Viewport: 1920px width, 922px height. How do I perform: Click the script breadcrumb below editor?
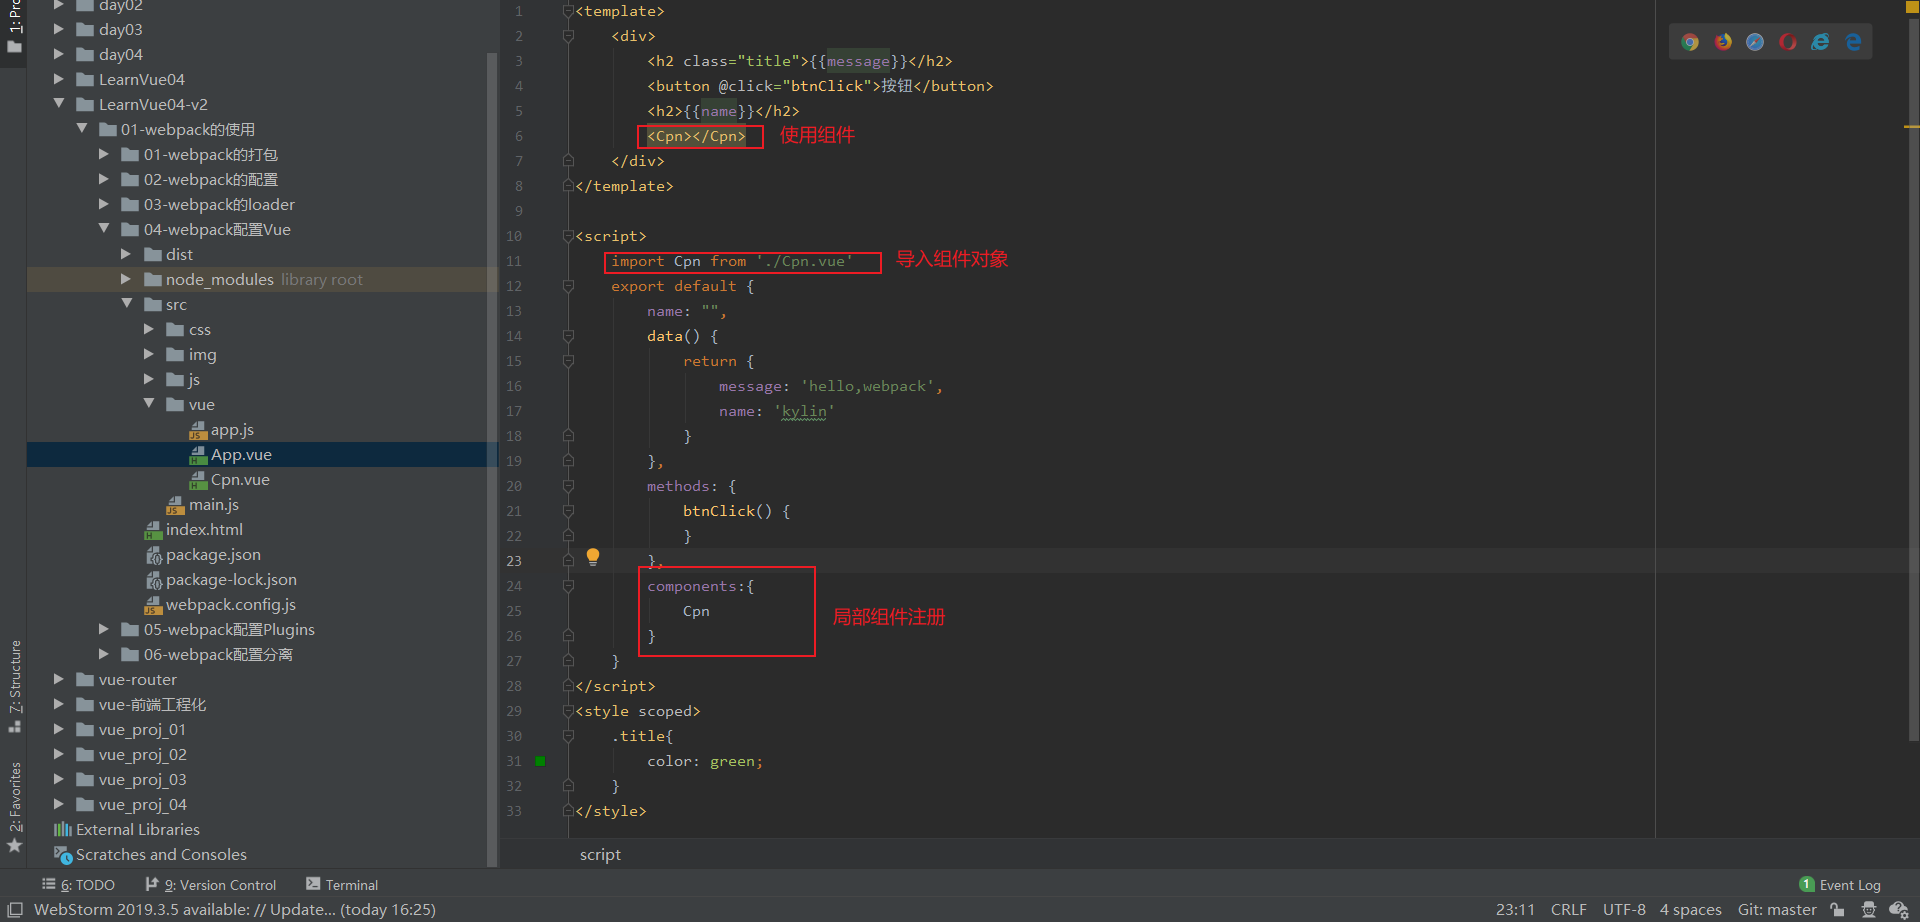click(600, 855)
